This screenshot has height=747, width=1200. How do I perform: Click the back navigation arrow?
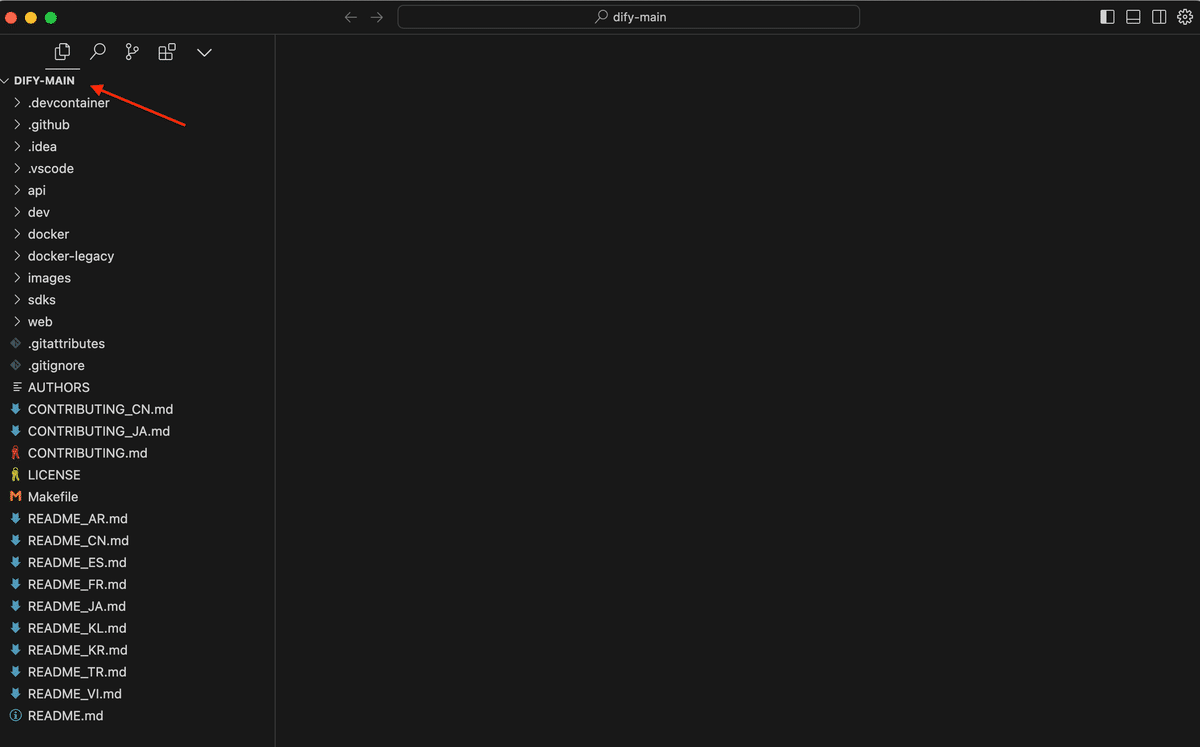(349, 16)
